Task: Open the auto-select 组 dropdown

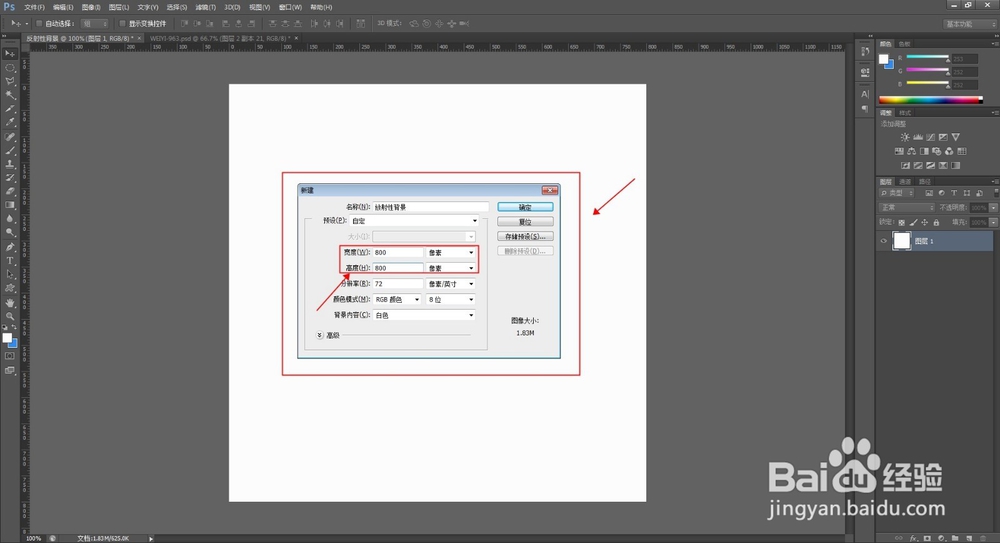Action: pyautogui.click(x=94, y=24)
